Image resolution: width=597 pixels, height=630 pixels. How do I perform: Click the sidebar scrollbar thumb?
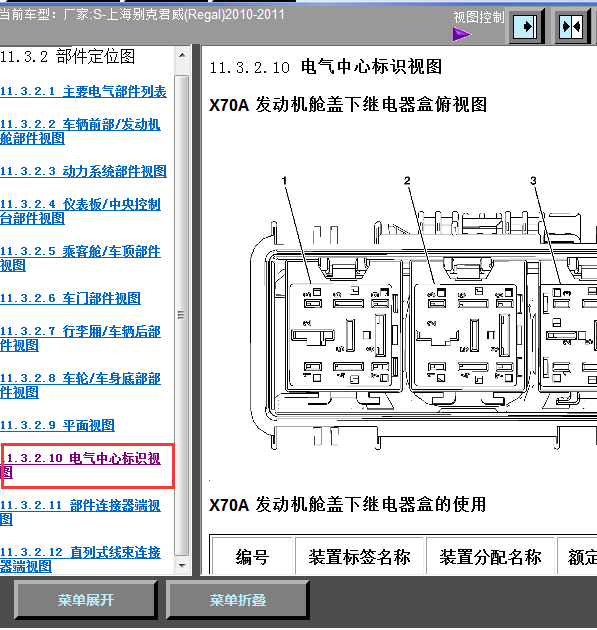point(182,315)
